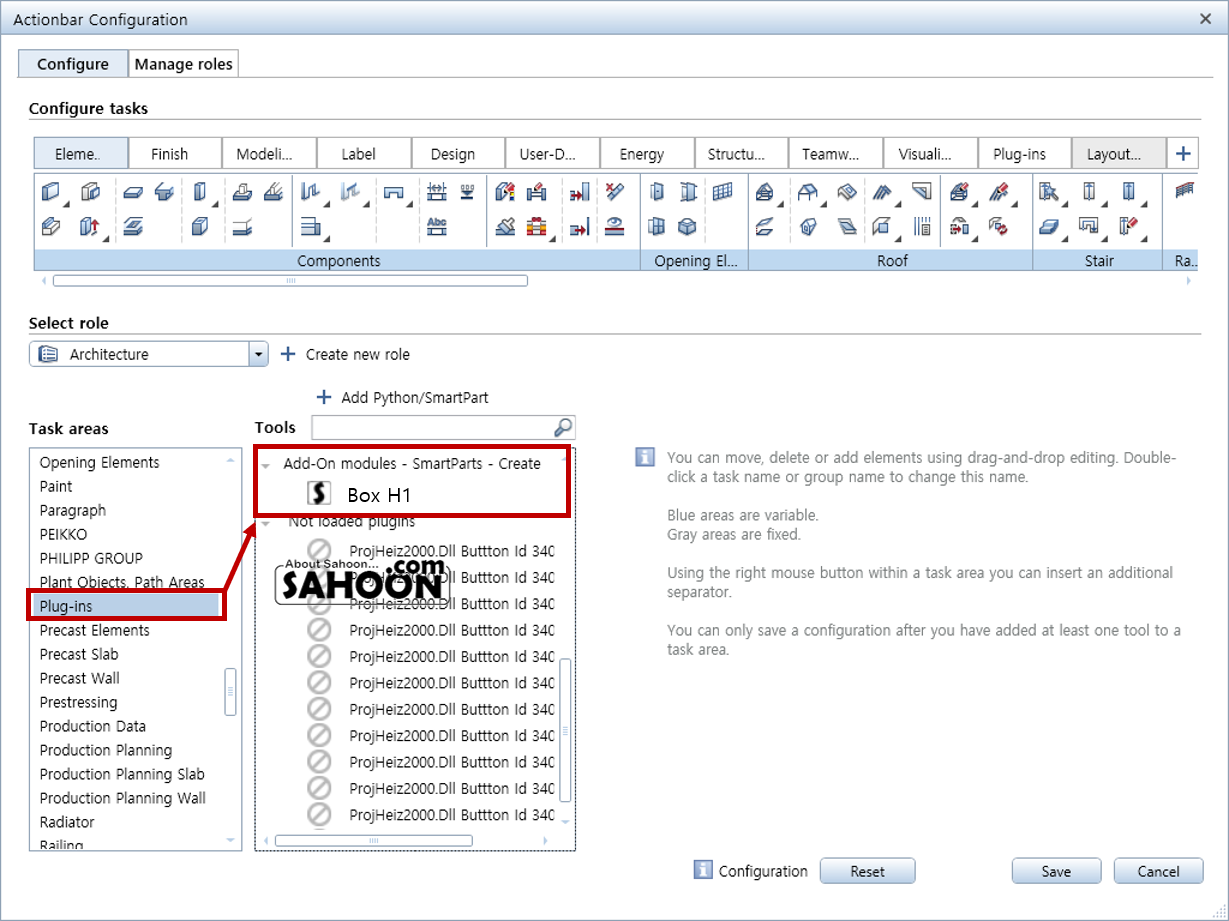Viewport: 1229px width, 921px height.
Task: Select the rafters icon in Roof group
Action: pyautogui.click(x=884, y=191)
